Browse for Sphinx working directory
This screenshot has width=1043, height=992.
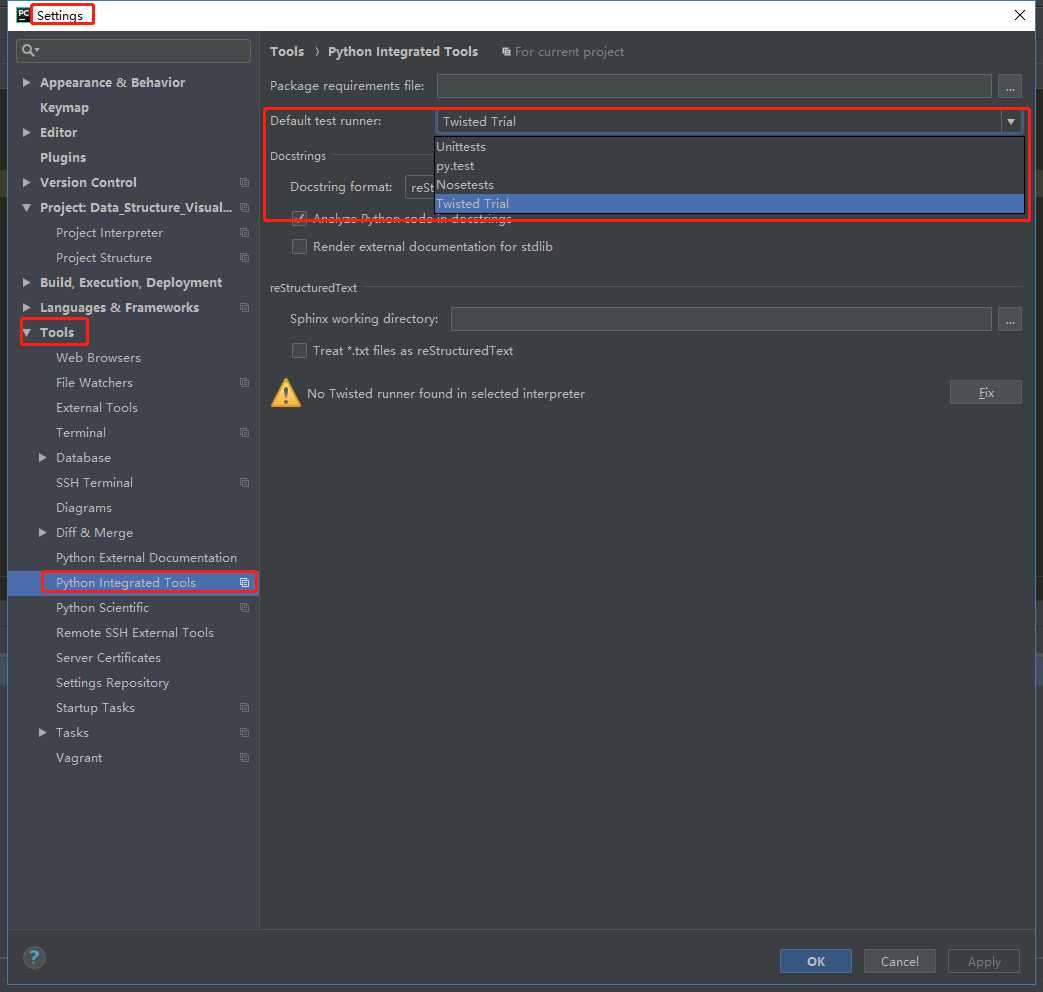[x=1010, y=319]
